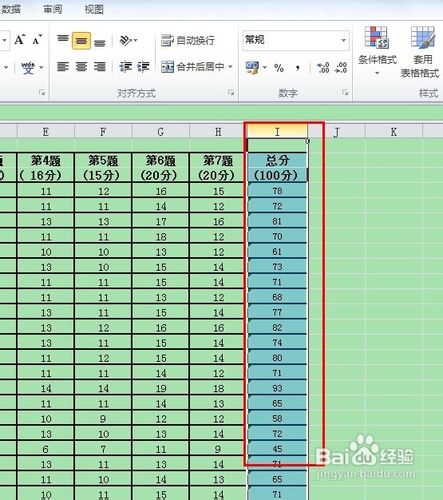The width and height of the screenshot is (443, 500).
Task: Click the 第7题 (20分) header cell
Action: [218, 168]
